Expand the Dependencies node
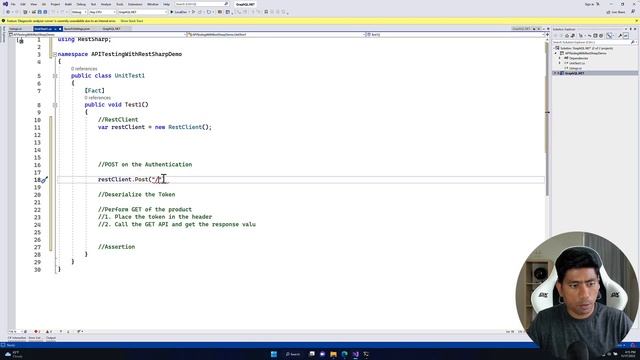This screenshot has height=360, width=640. point(559,58)
